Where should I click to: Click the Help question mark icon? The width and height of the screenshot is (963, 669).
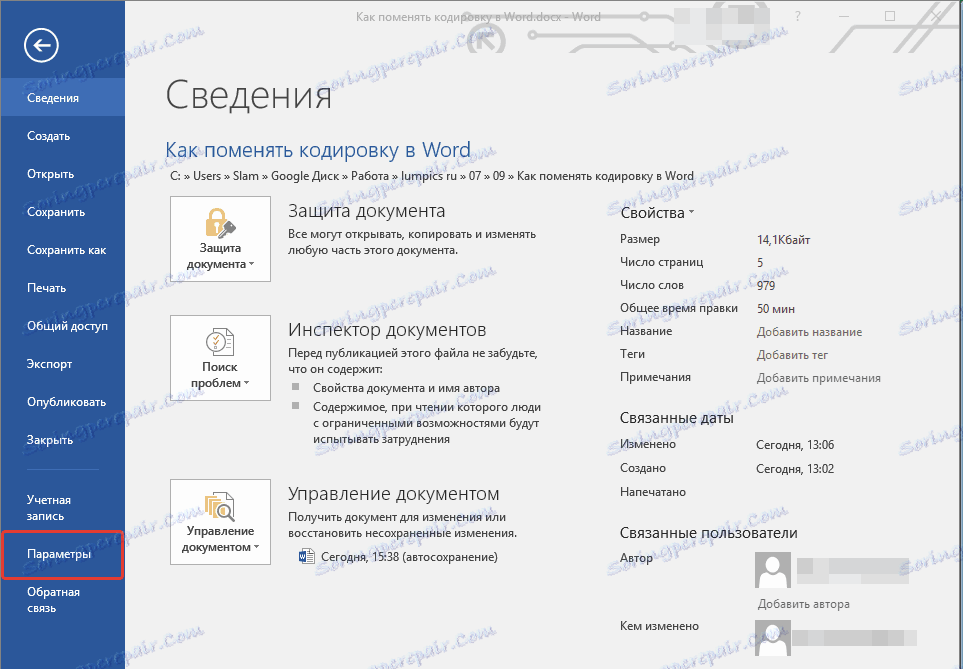798,17
